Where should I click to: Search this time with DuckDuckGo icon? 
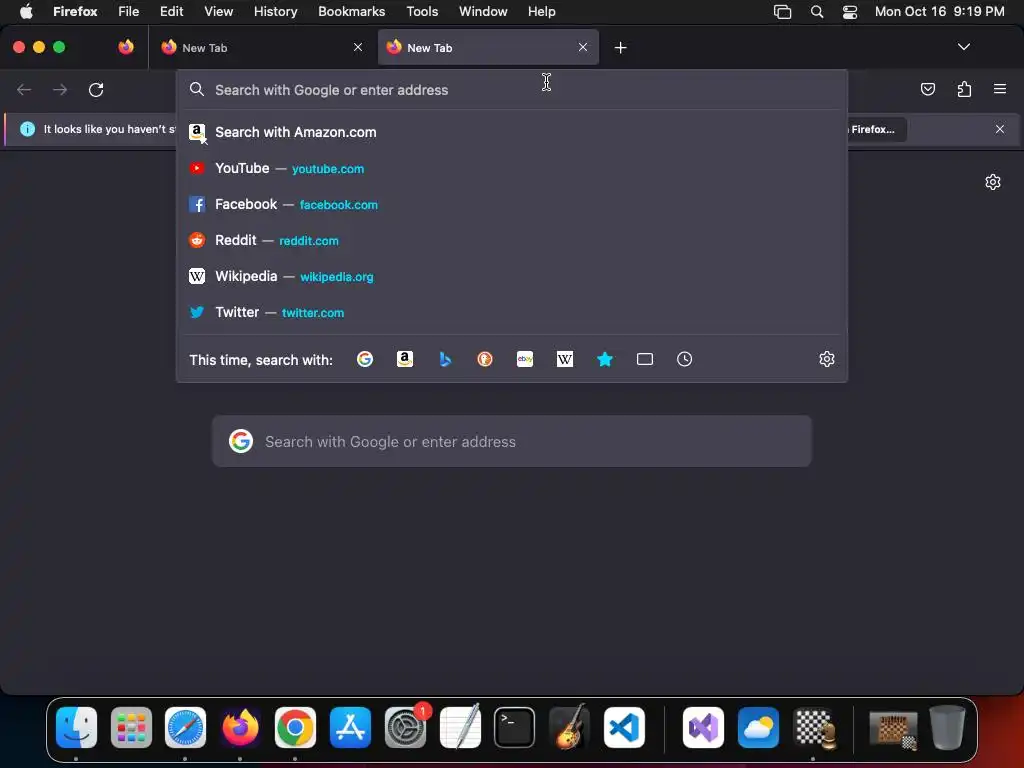tap(485, 359)
